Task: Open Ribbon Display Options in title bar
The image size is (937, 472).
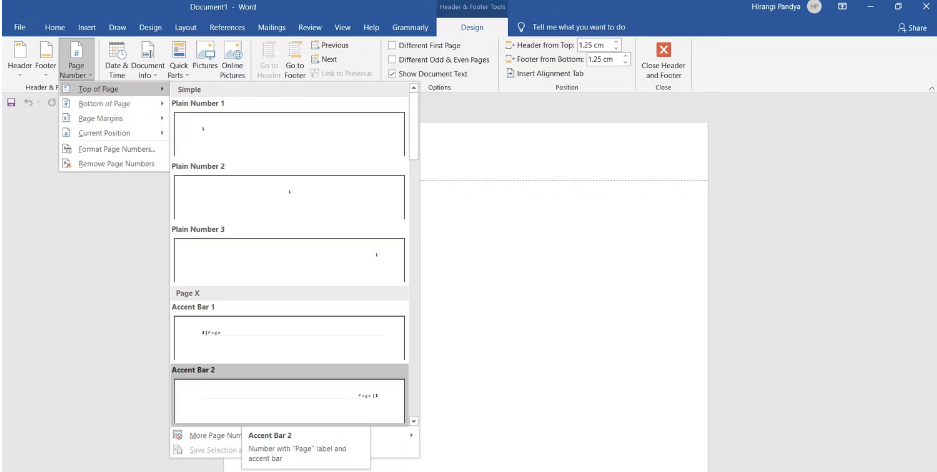Action: pos(843,7)
